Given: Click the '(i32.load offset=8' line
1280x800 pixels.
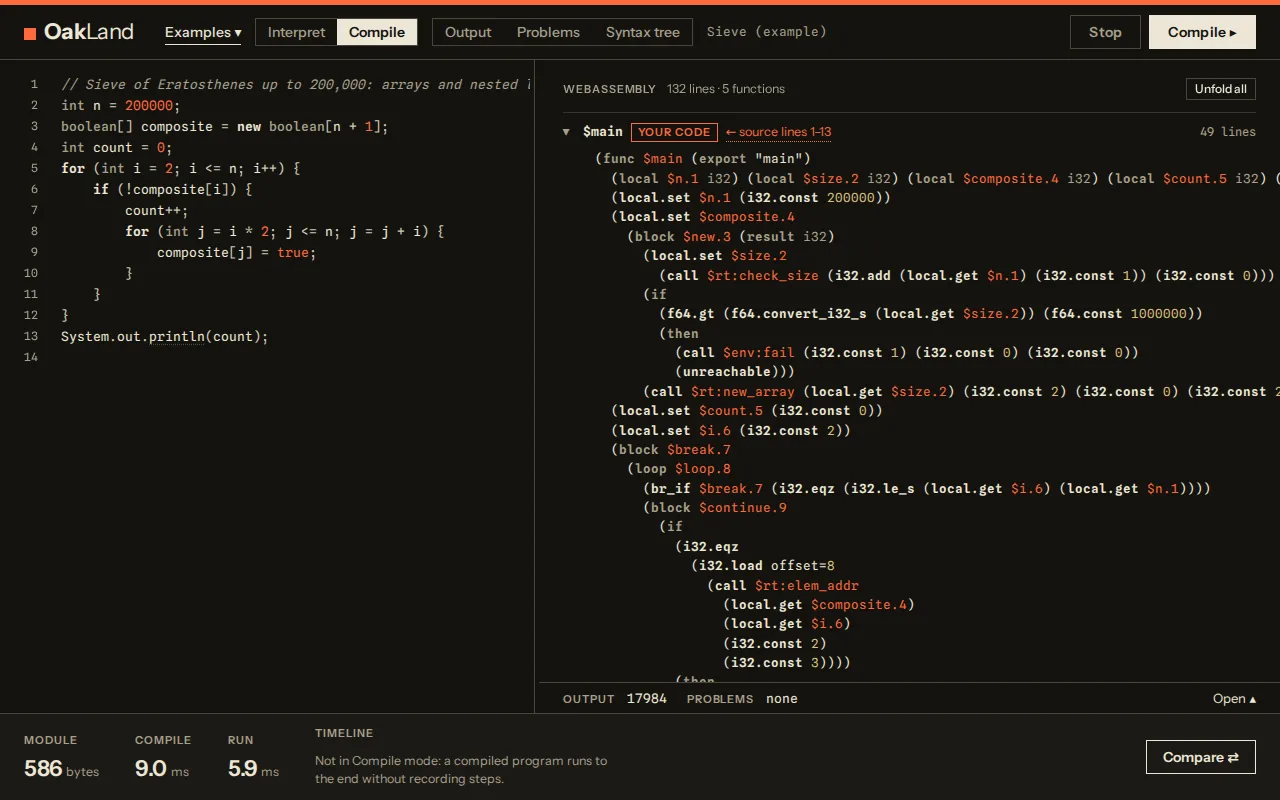Looking at the screenshot, I should click(x=763, y=565).
